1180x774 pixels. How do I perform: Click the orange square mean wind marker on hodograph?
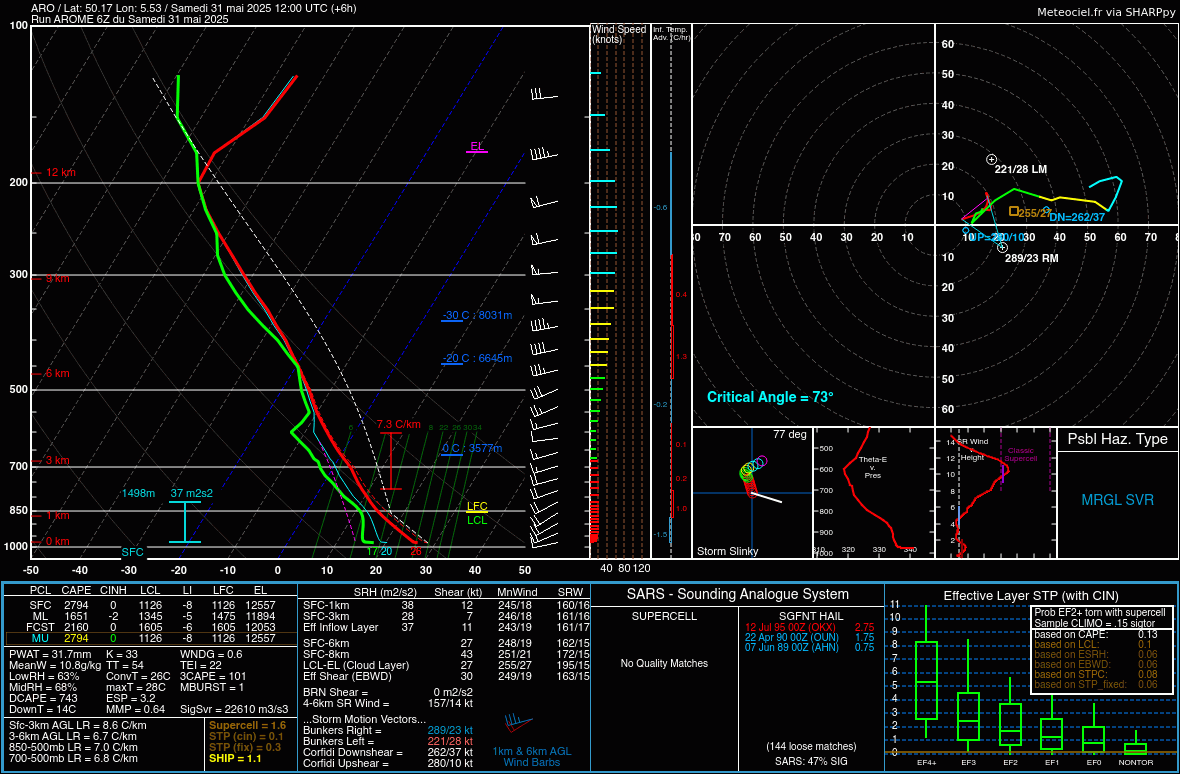[1013, 211]
